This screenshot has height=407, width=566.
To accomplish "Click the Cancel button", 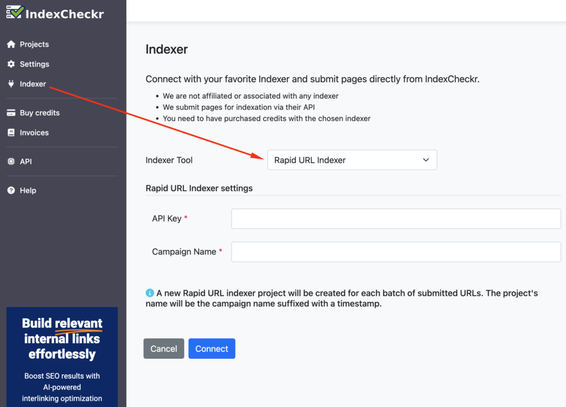I will point(164,349).
